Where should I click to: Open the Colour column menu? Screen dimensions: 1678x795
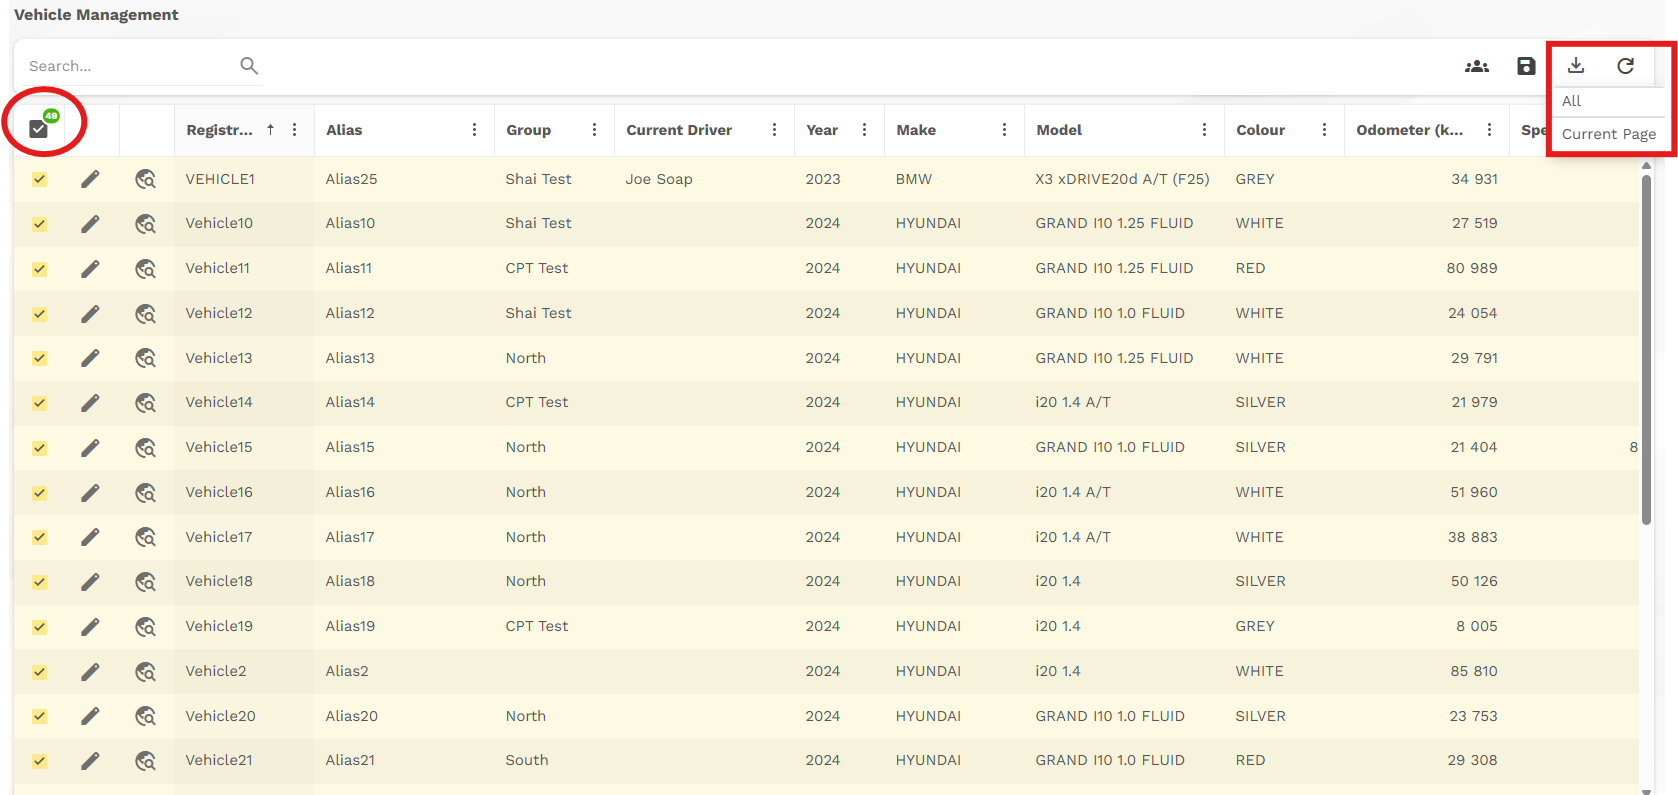[1324, 130]
